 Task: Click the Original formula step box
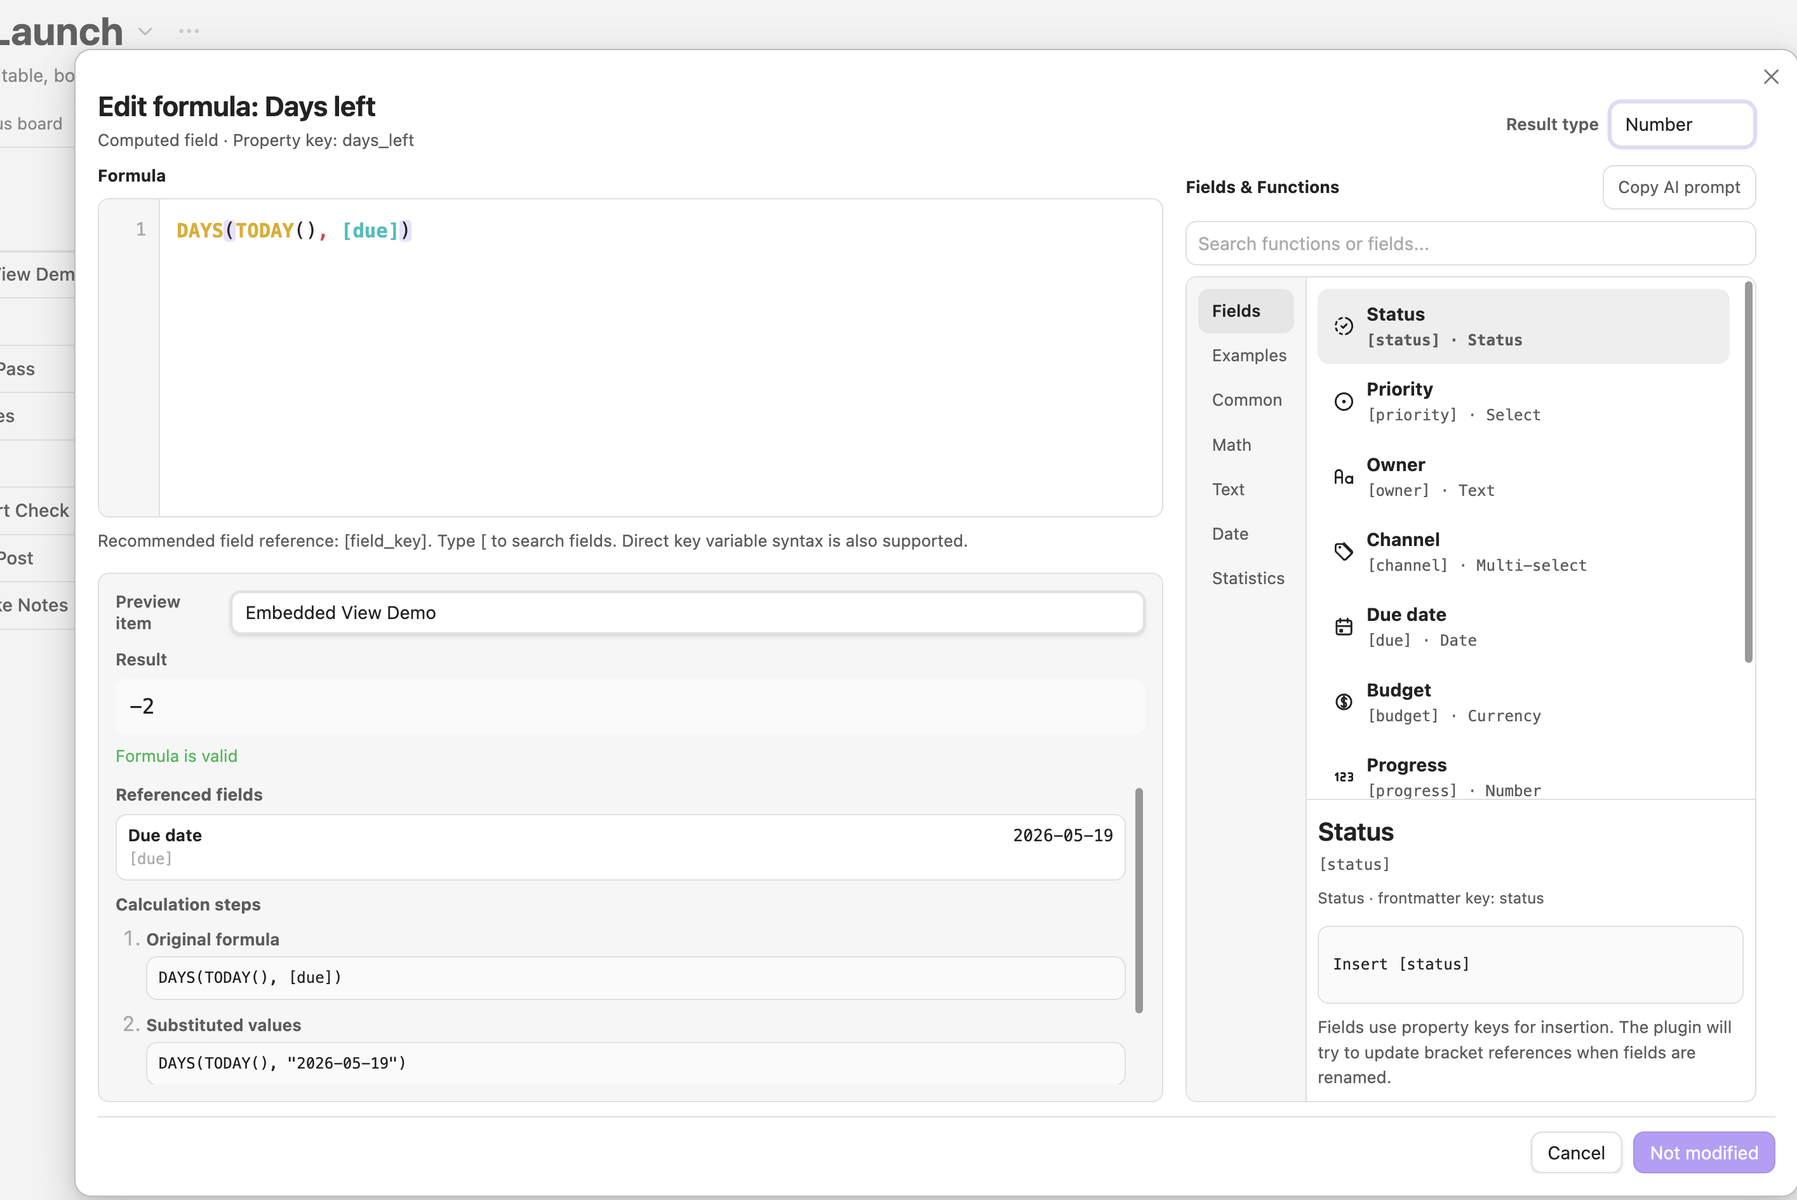[635, 978]
